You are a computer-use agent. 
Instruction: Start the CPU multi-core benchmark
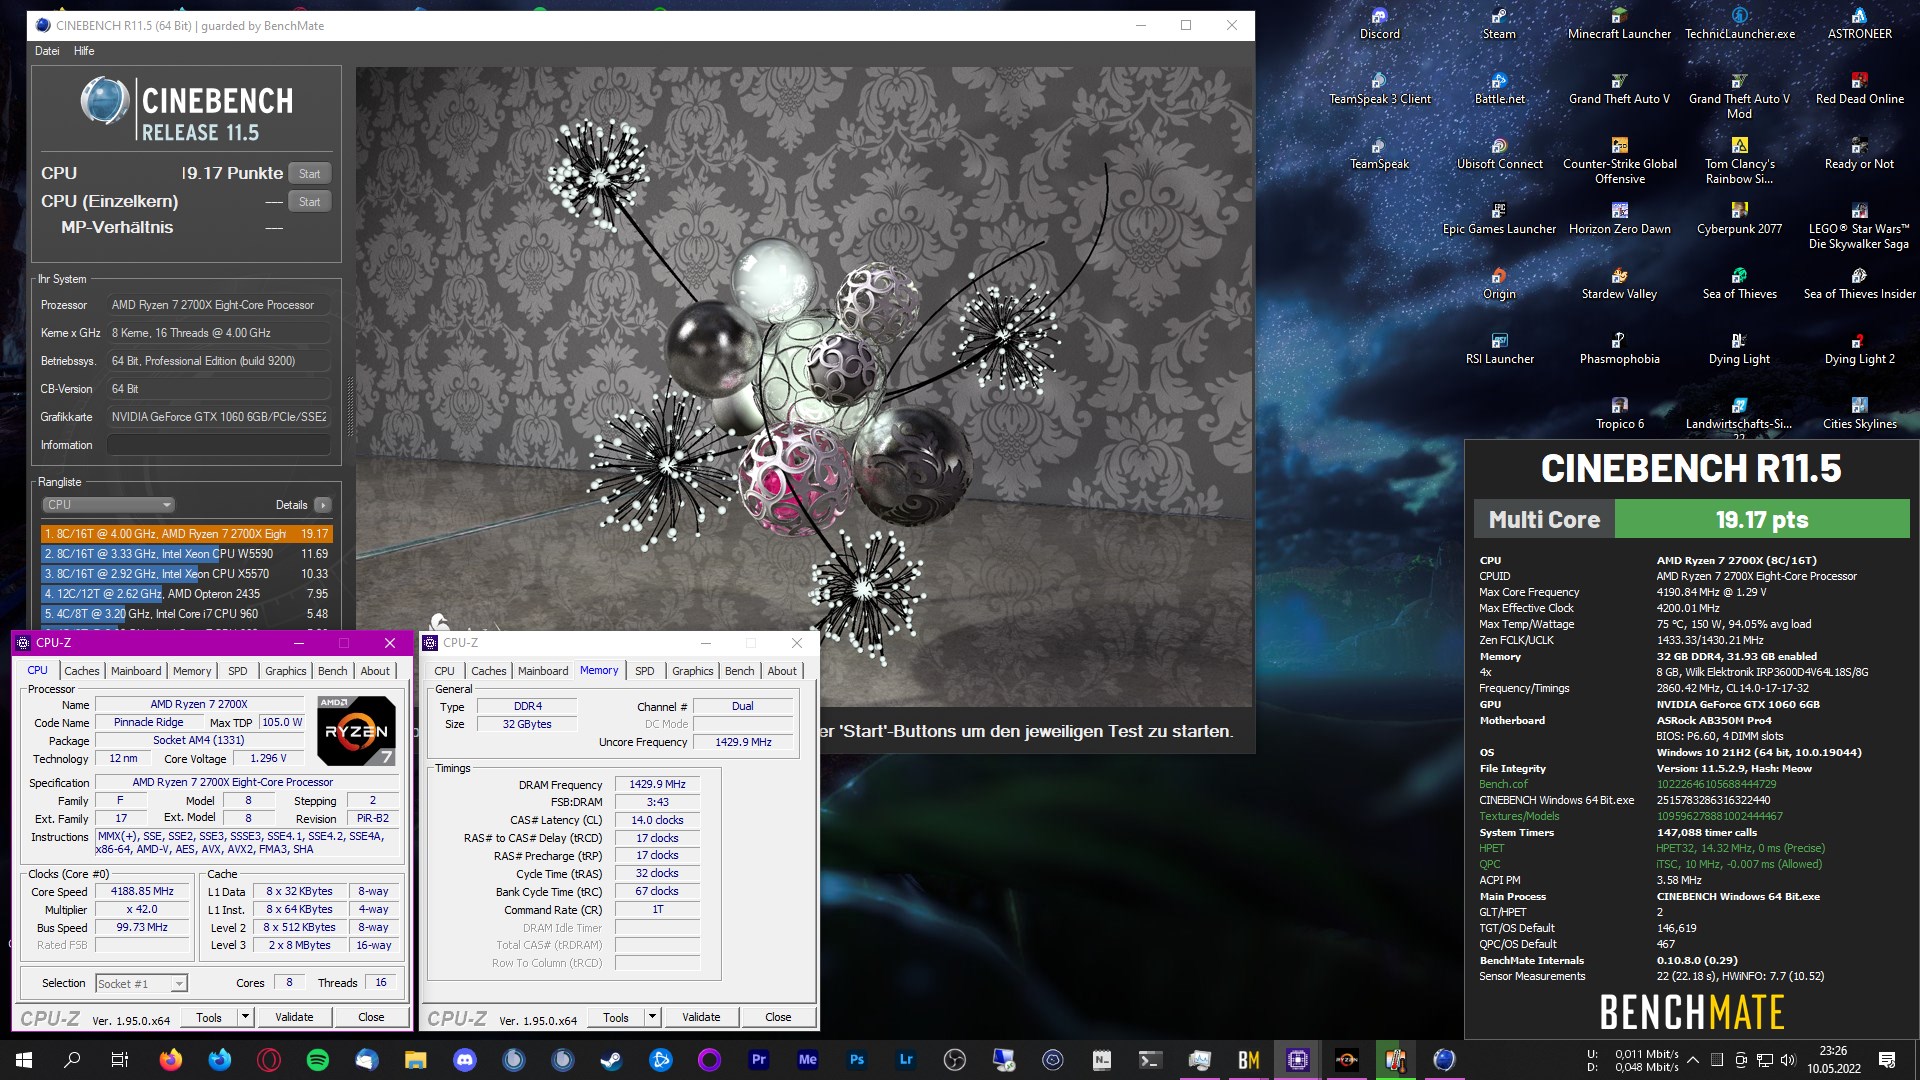(309, 174)
